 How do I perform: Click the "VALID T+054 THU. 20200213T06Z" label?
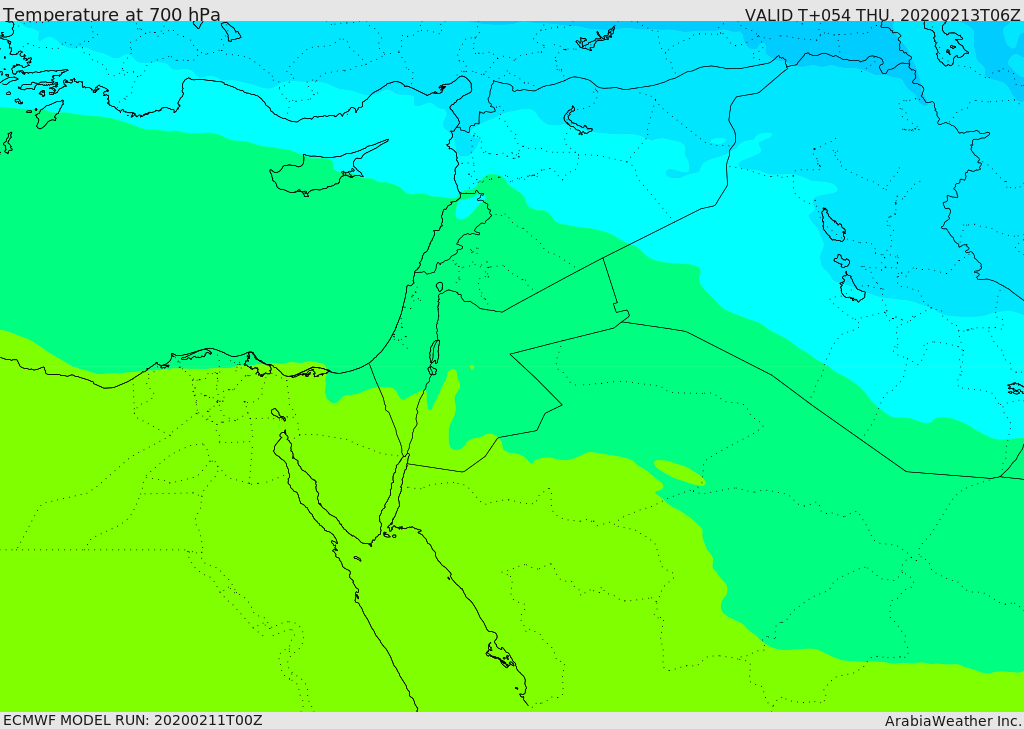coord(882,14)
